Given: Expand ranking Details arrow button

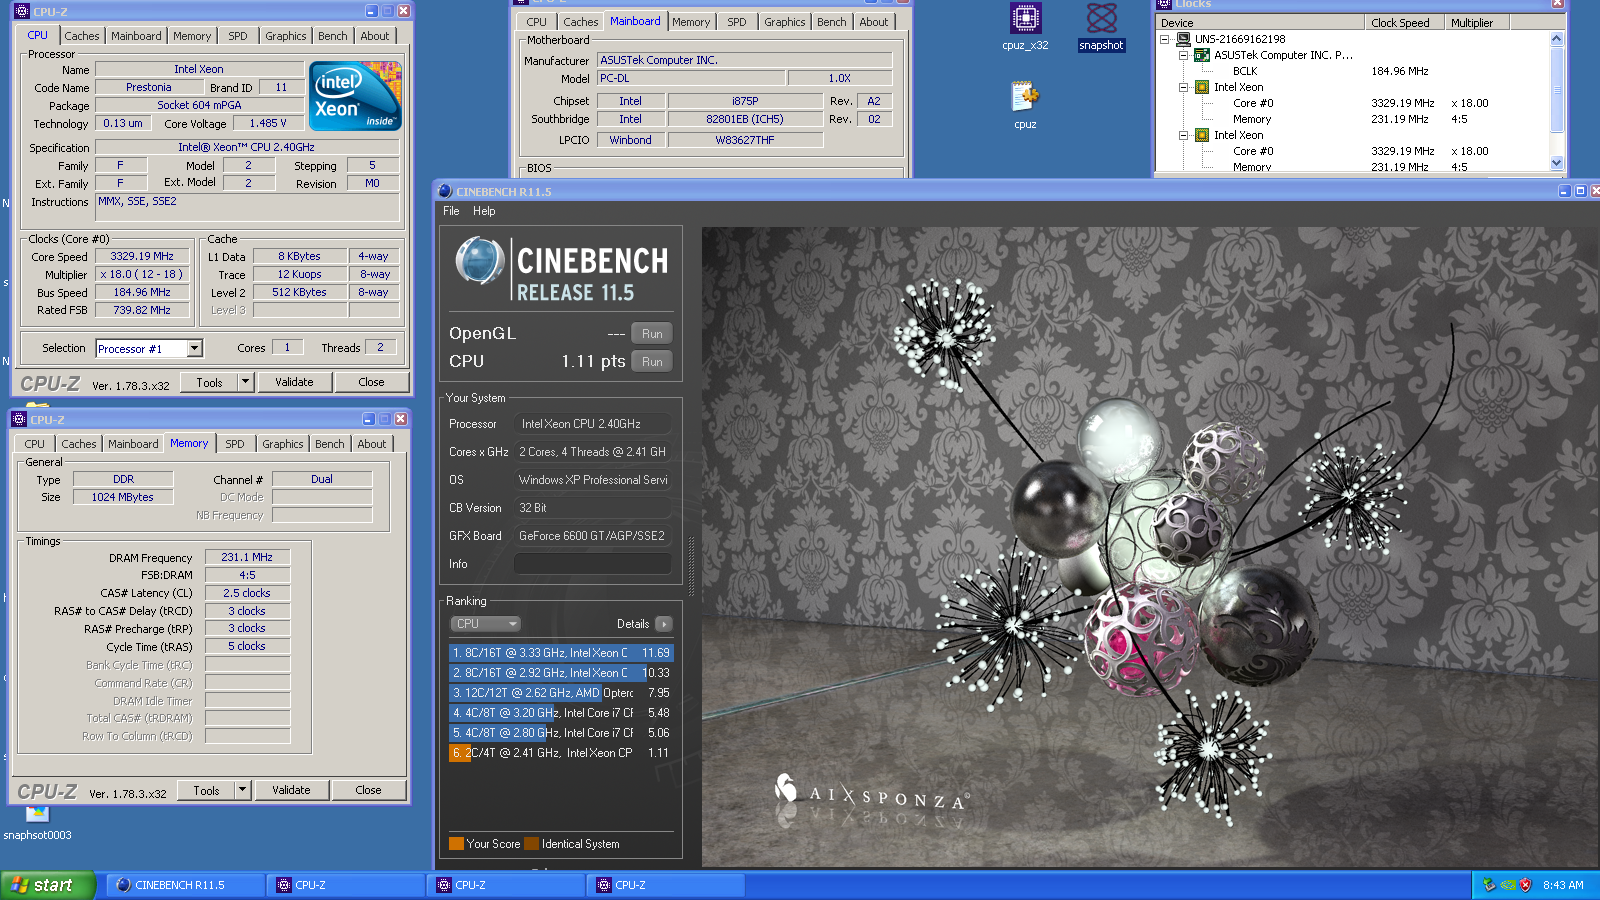Looking at the screenshot, I should pyautogui.click(x=663, y=624).
